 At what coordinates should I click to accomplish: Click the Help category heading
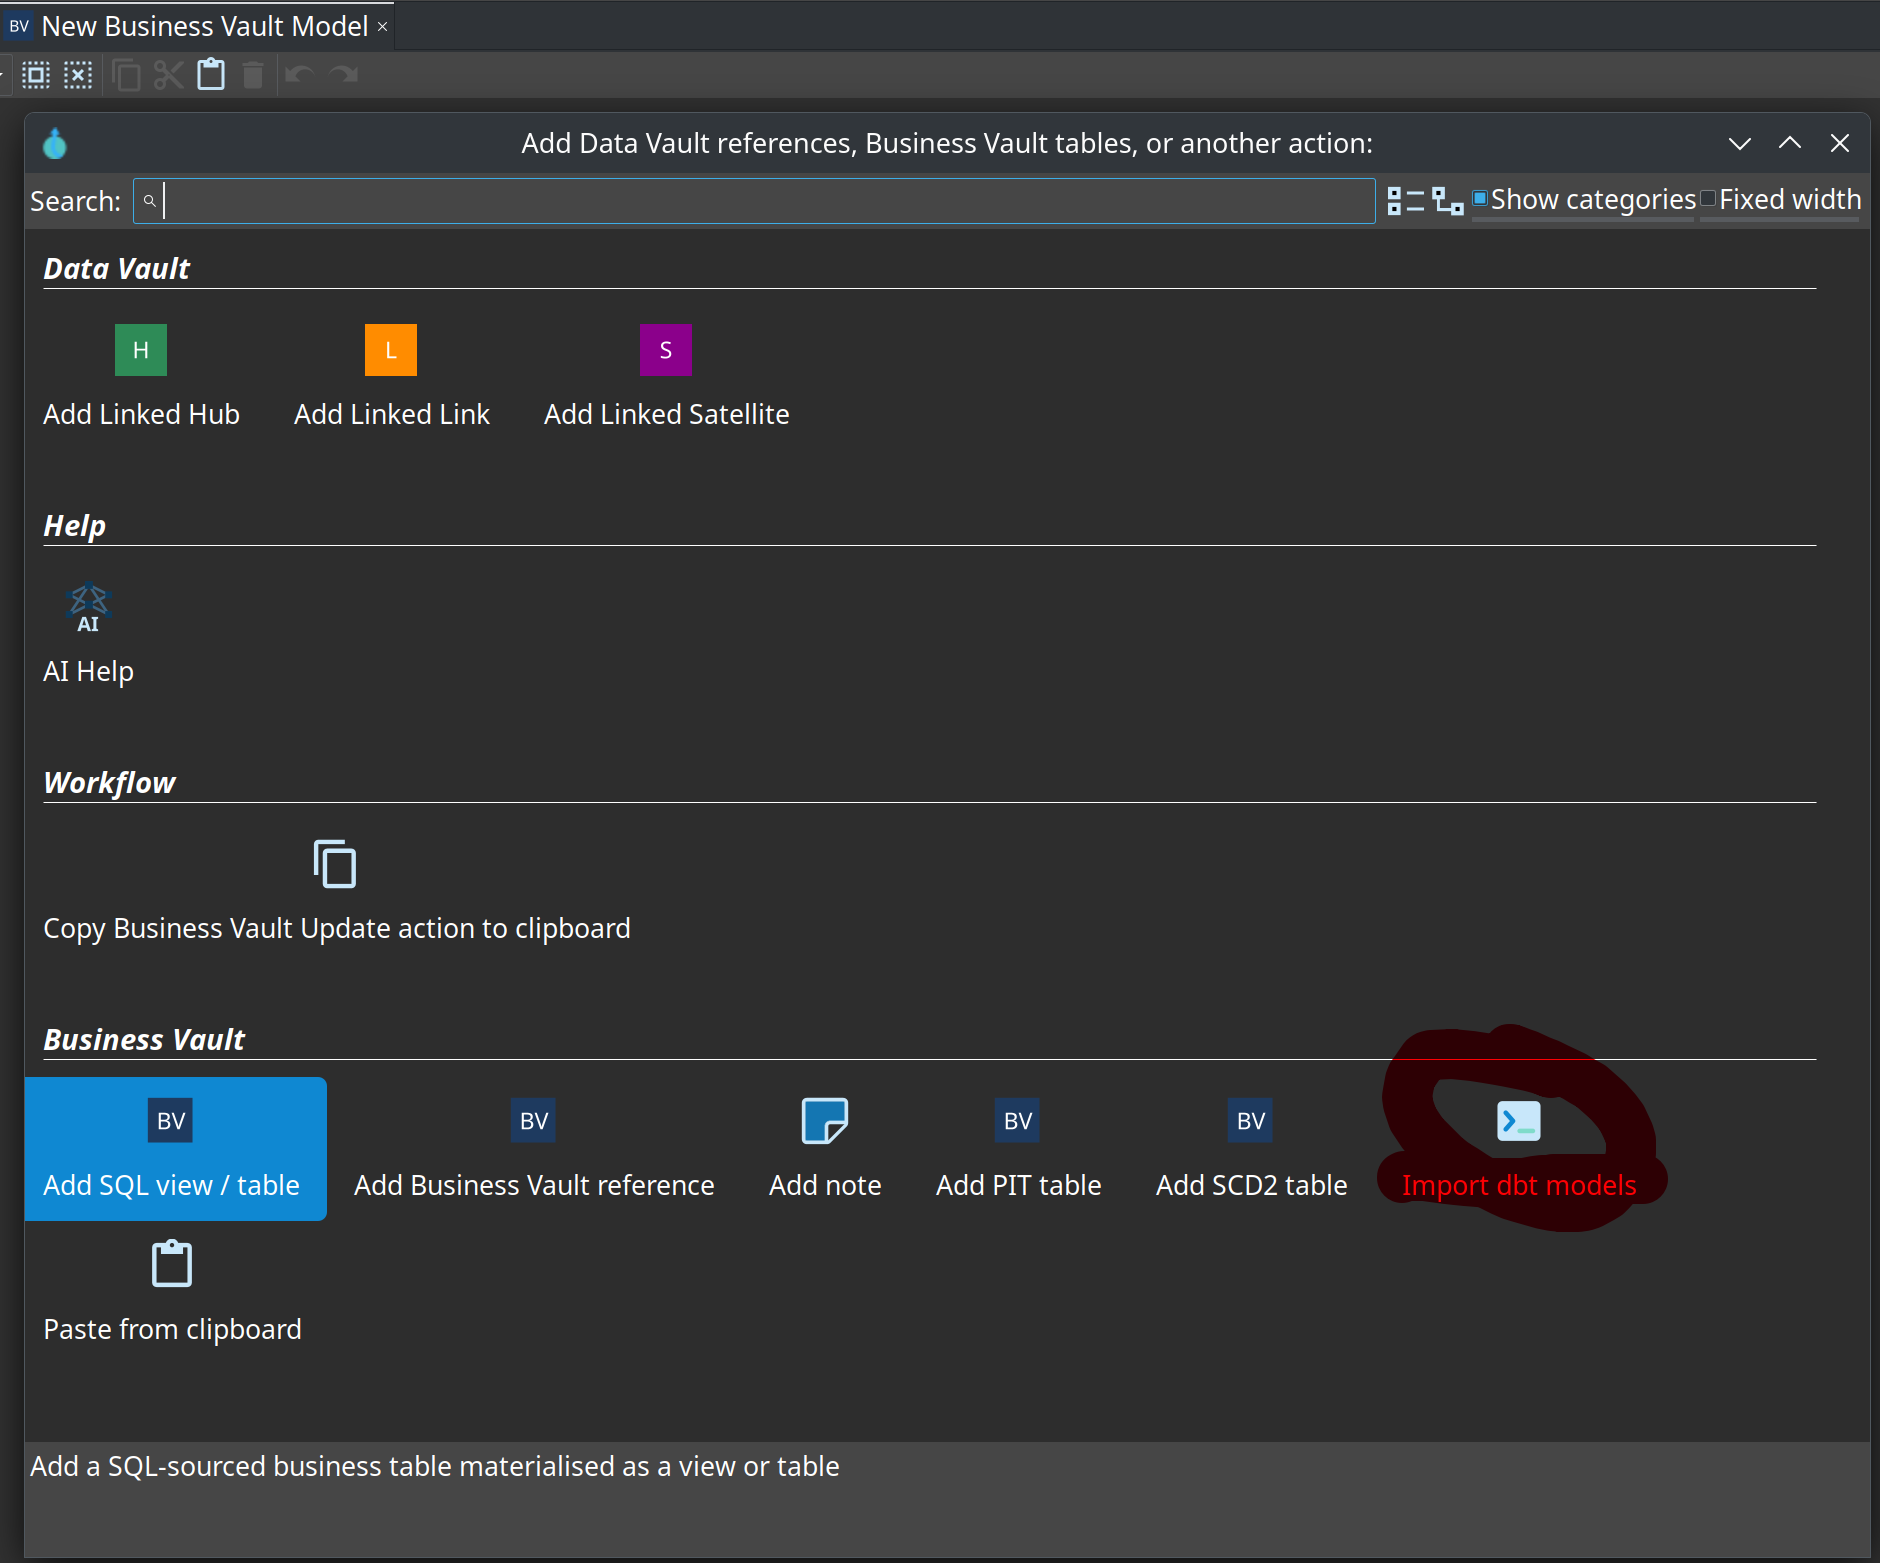click(74, 525)
